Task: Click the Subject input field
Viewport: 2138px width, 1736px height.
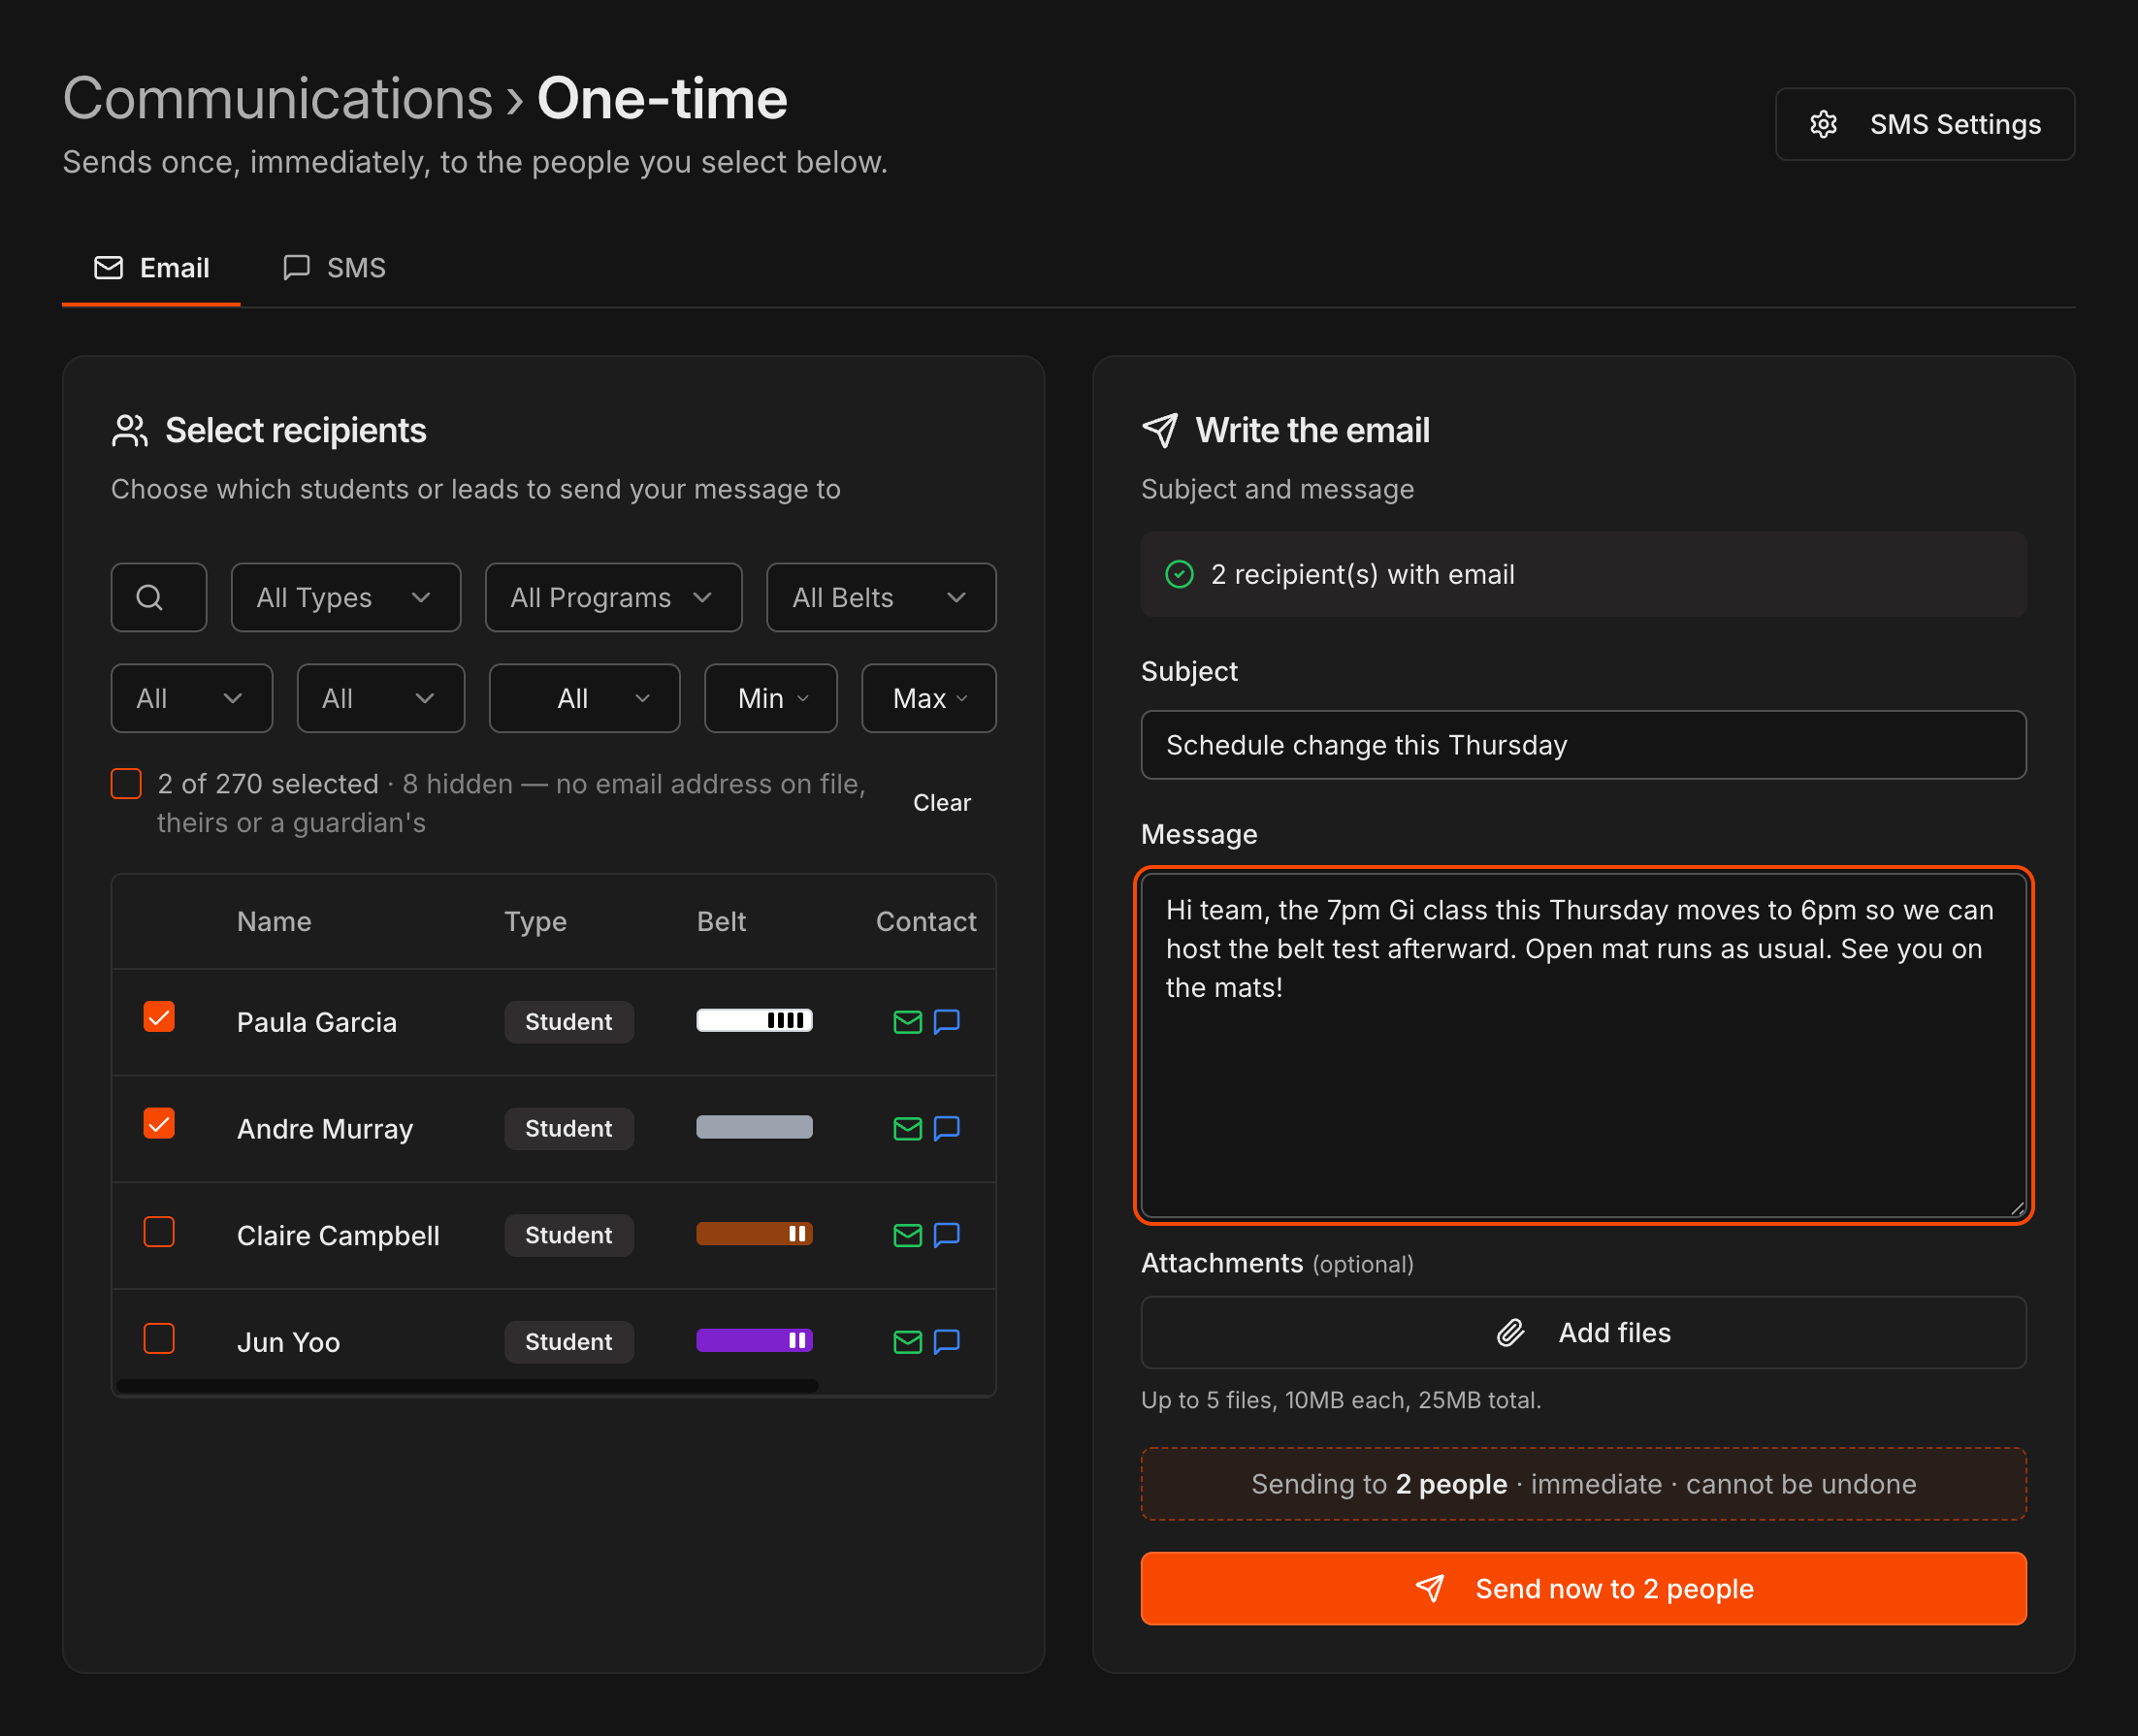Action: click(1584, 745)
